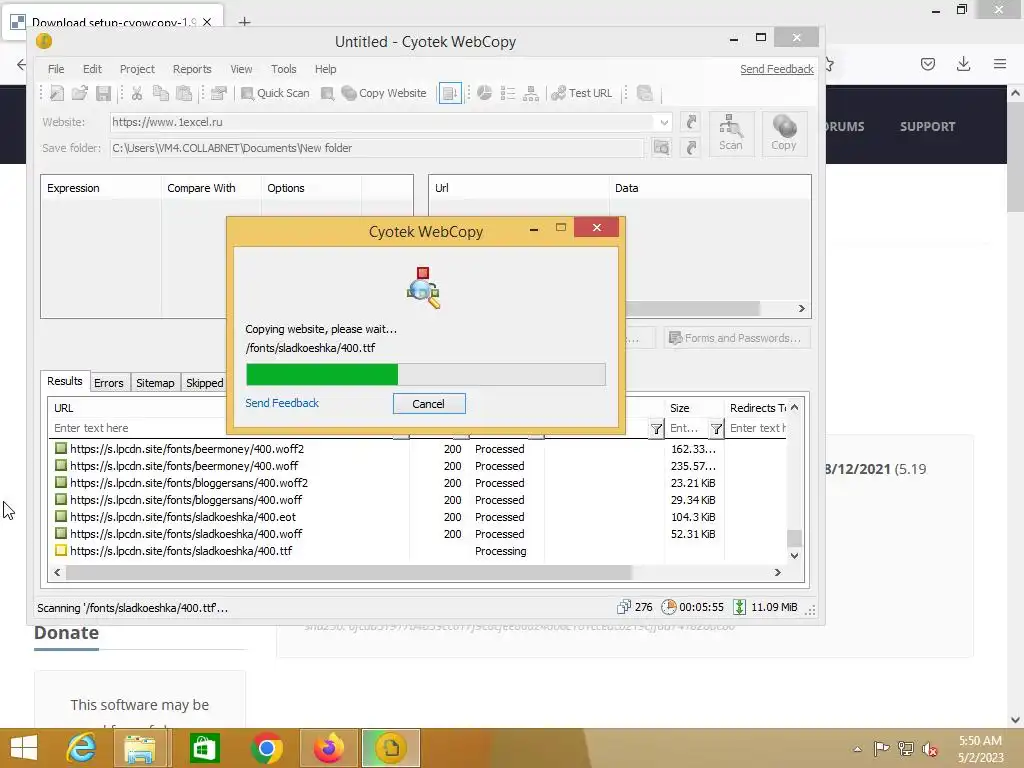Select the sladkoeshka/400.eot result row
Screen dimensions: 1024x768
click(418, 517)
